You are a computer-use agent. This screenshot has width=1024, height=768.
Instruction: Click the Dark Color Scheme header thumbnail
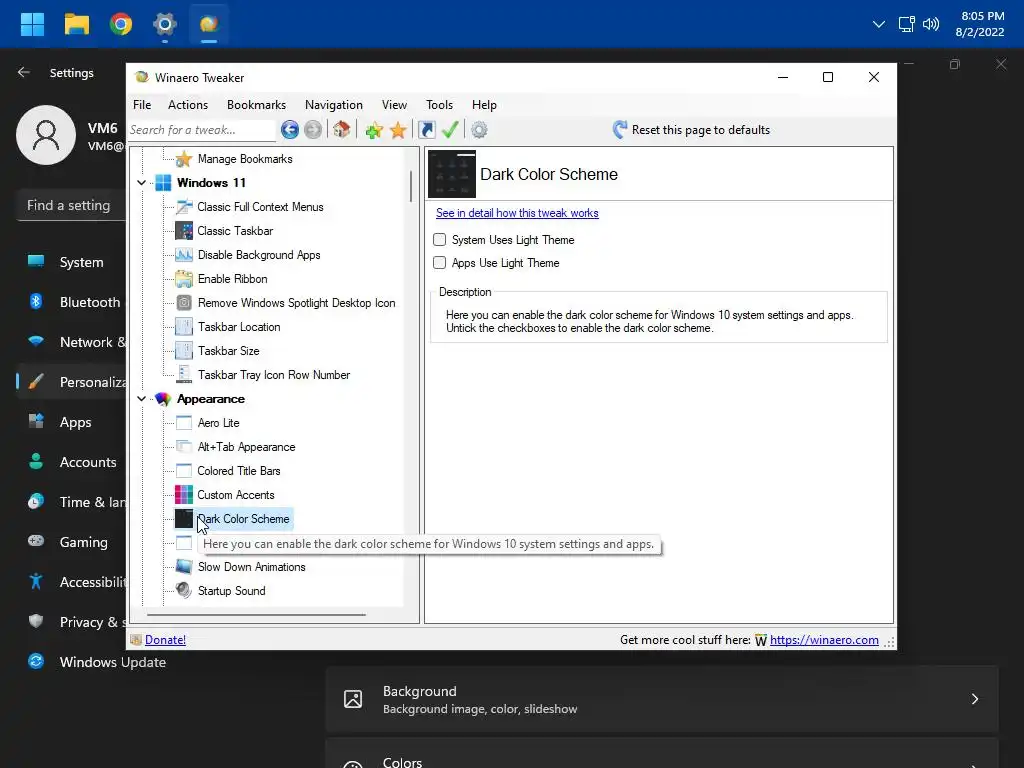[452, 174]
